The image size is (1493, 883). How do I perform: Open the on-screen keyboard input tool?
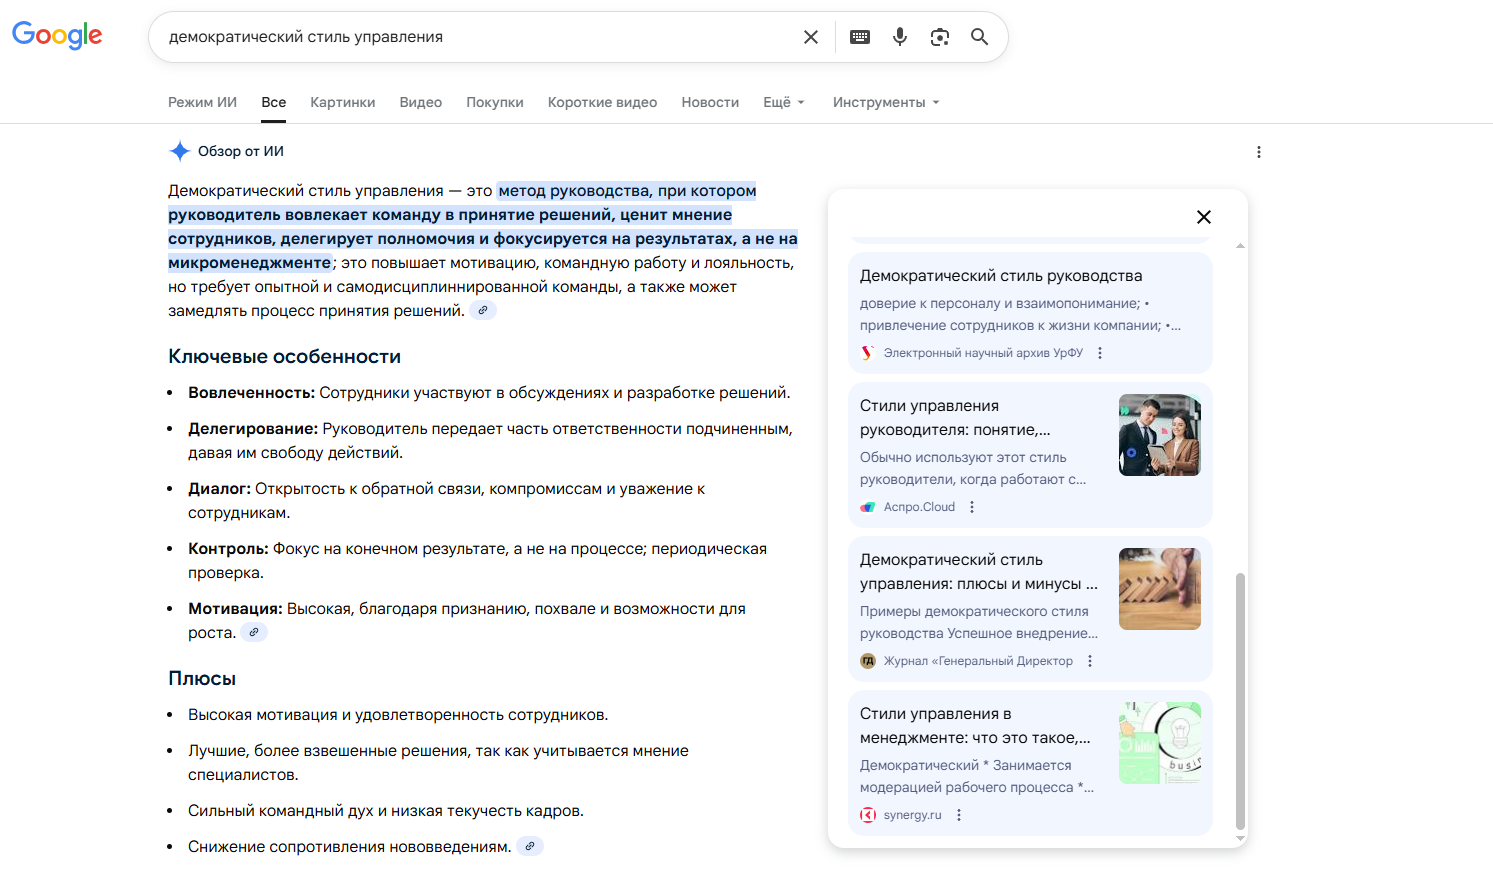859,37
